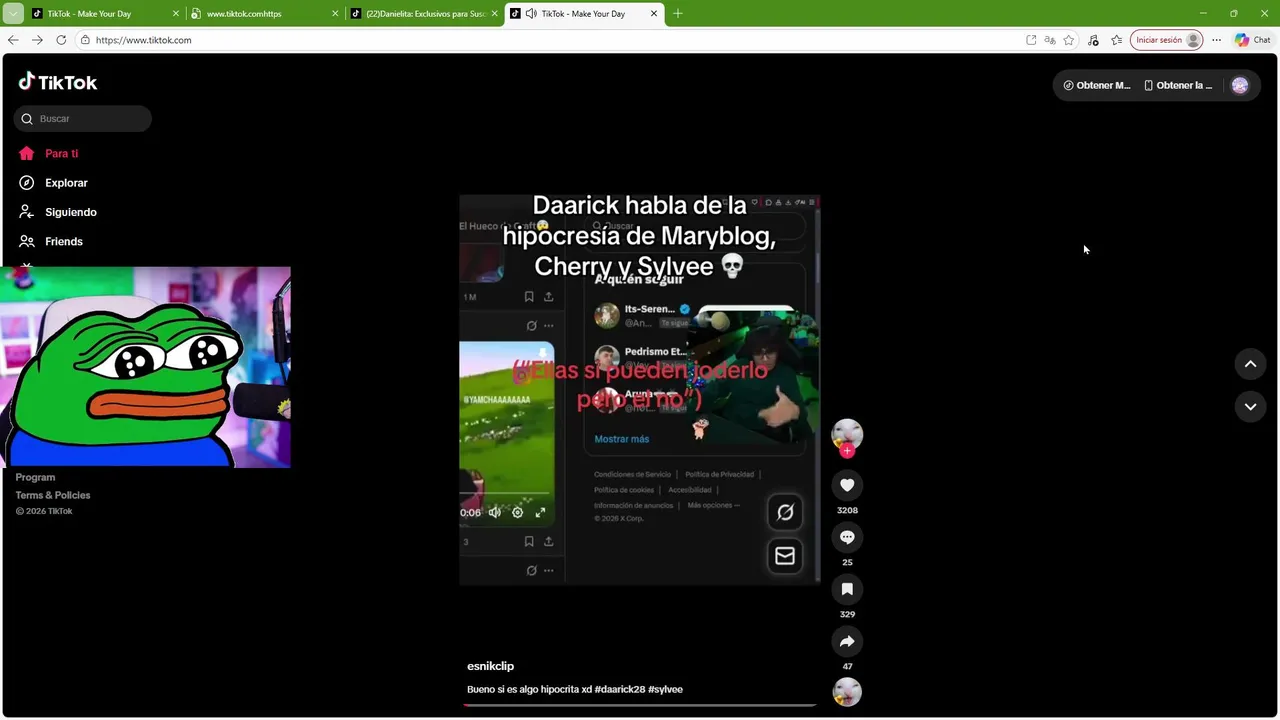Image resolution: width=1280 pixels, height=720 pixels.
Task: Open the tab actions dropdown
Action: (13, 14)
